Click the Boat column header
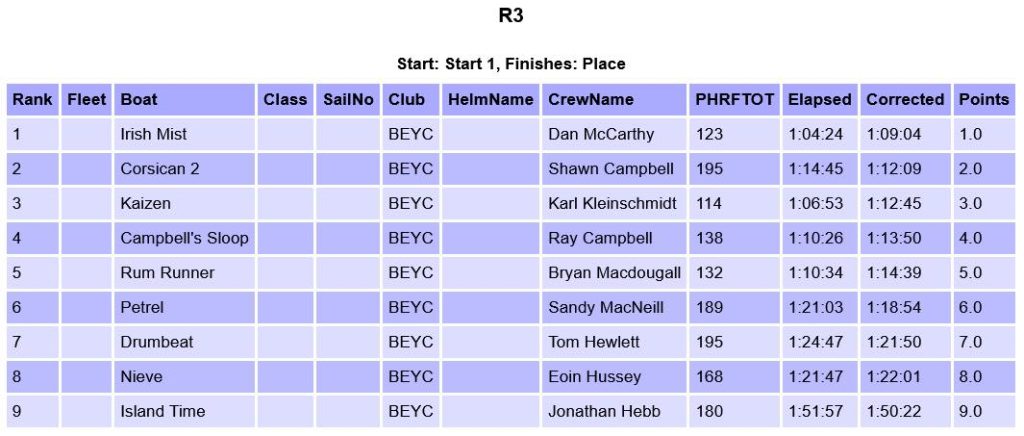This screenshot has height=436, width=1024. (x=139, y=100)
